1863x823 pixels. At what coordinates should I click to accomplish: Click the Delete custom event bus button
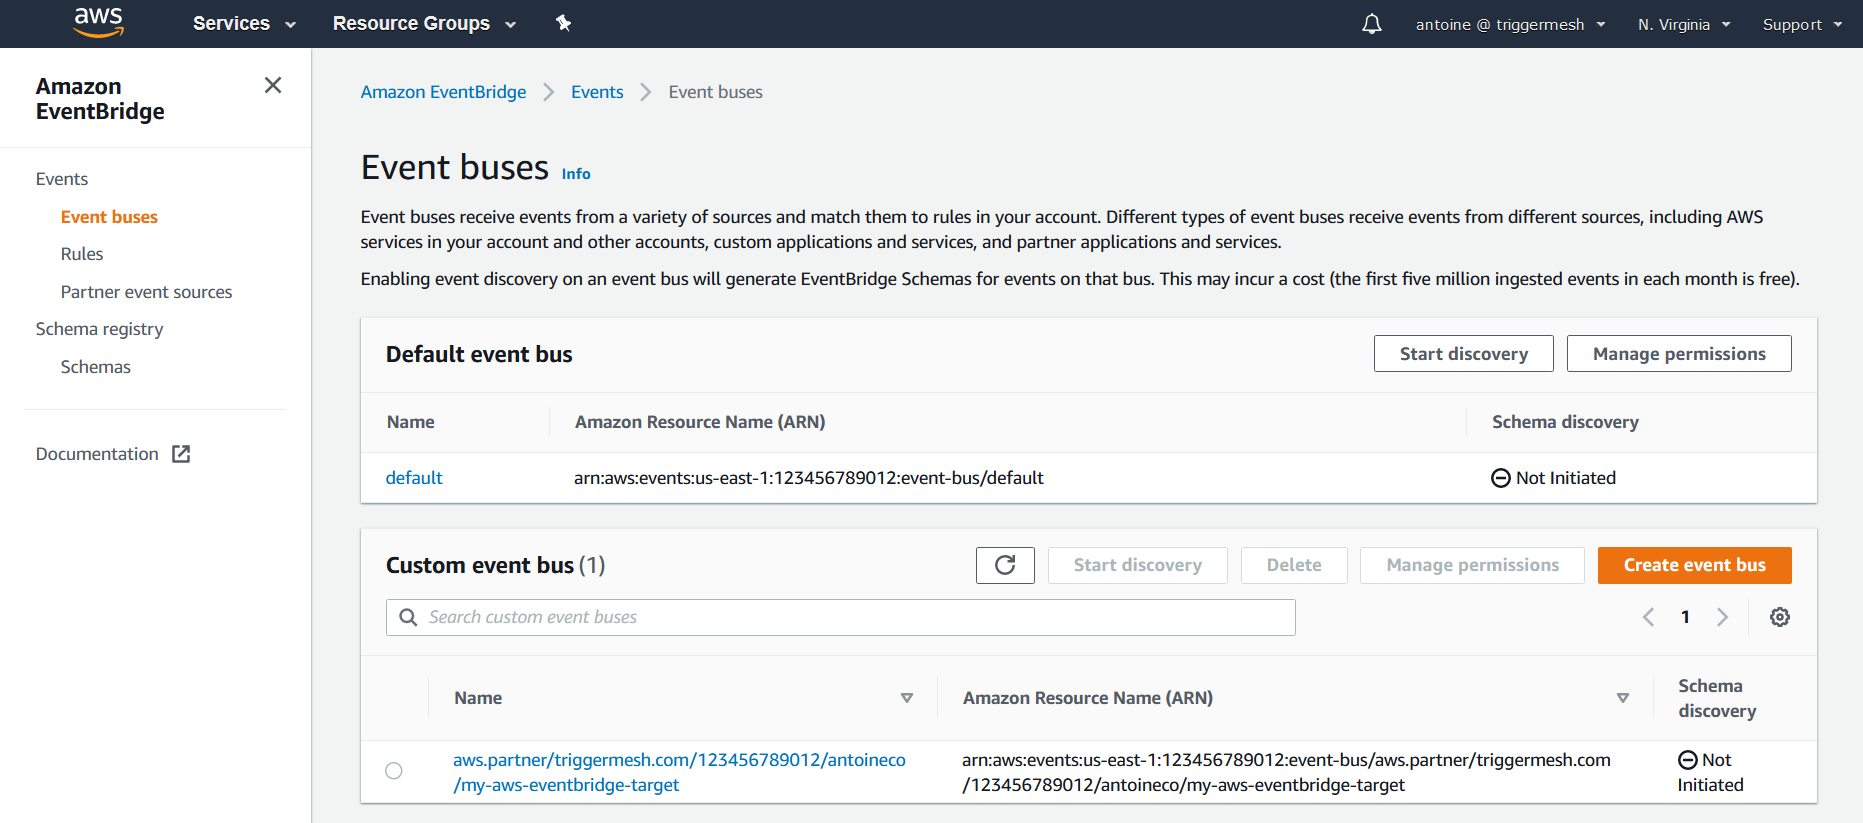pos(1294,565)
